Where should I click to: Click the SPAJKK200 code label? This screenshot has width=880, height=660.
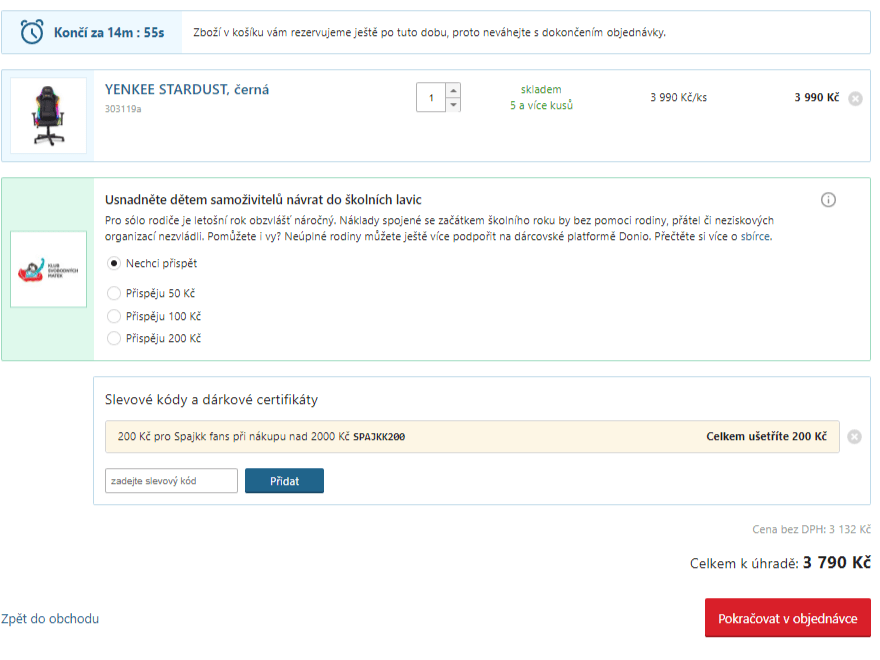pos(379,437)
